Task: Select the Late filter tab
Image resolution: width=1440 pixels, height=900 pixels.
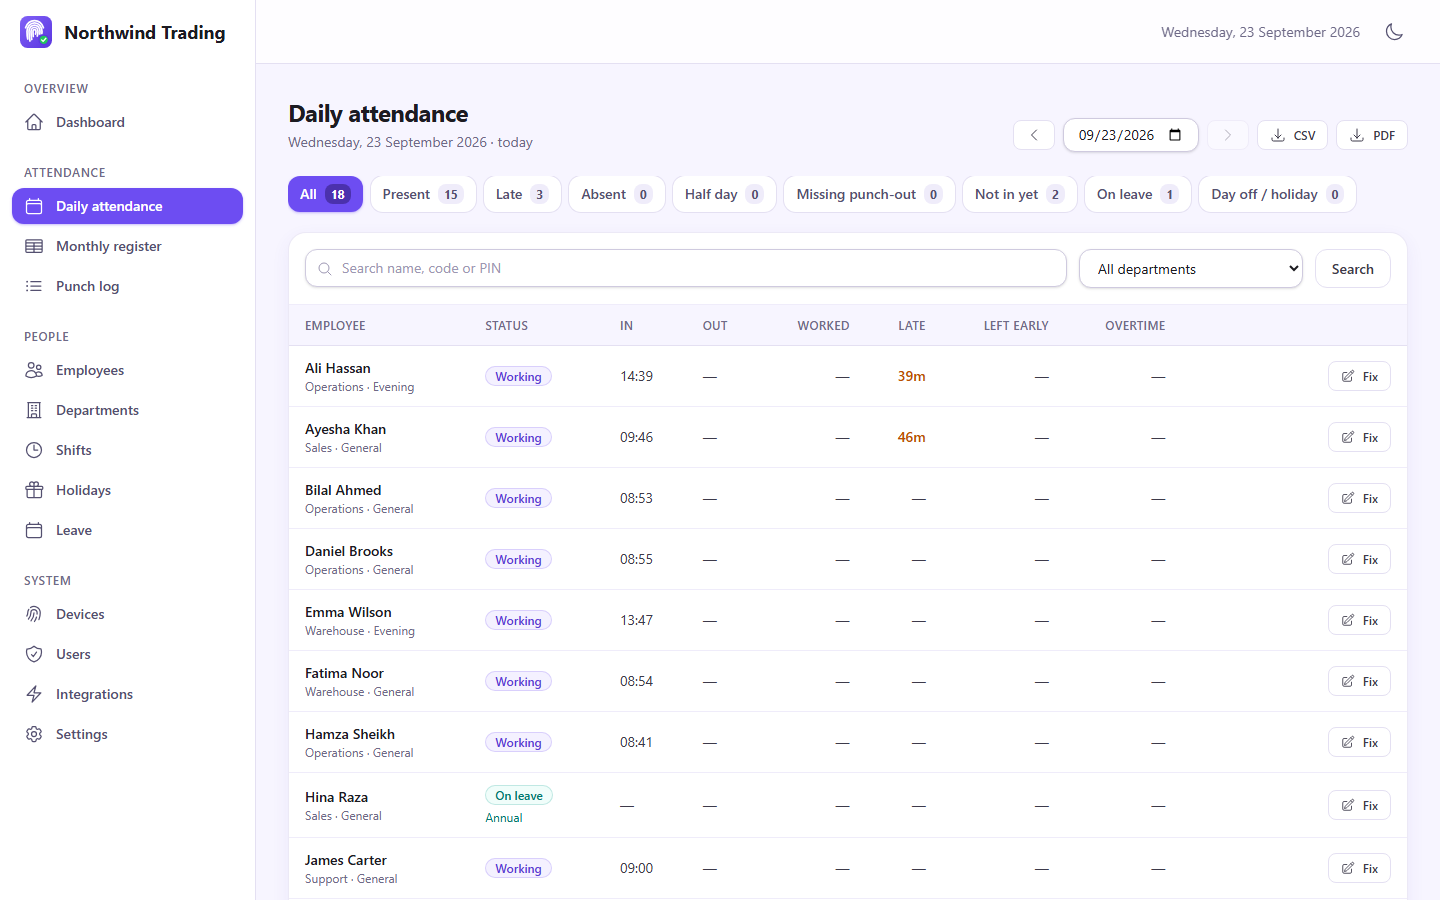Action: pyautogui.click(x=522, y=194)
